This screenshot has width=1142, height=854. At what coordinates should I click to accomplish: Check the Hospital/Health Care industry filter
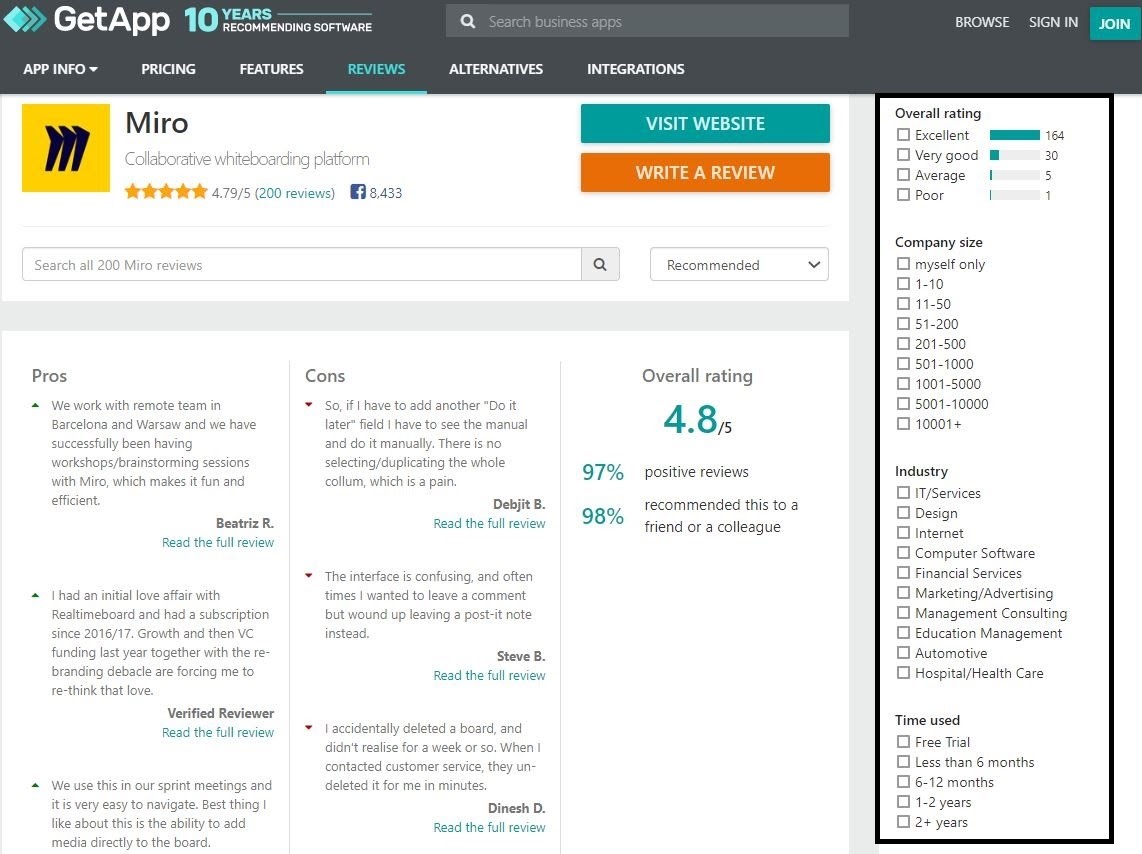903,673
